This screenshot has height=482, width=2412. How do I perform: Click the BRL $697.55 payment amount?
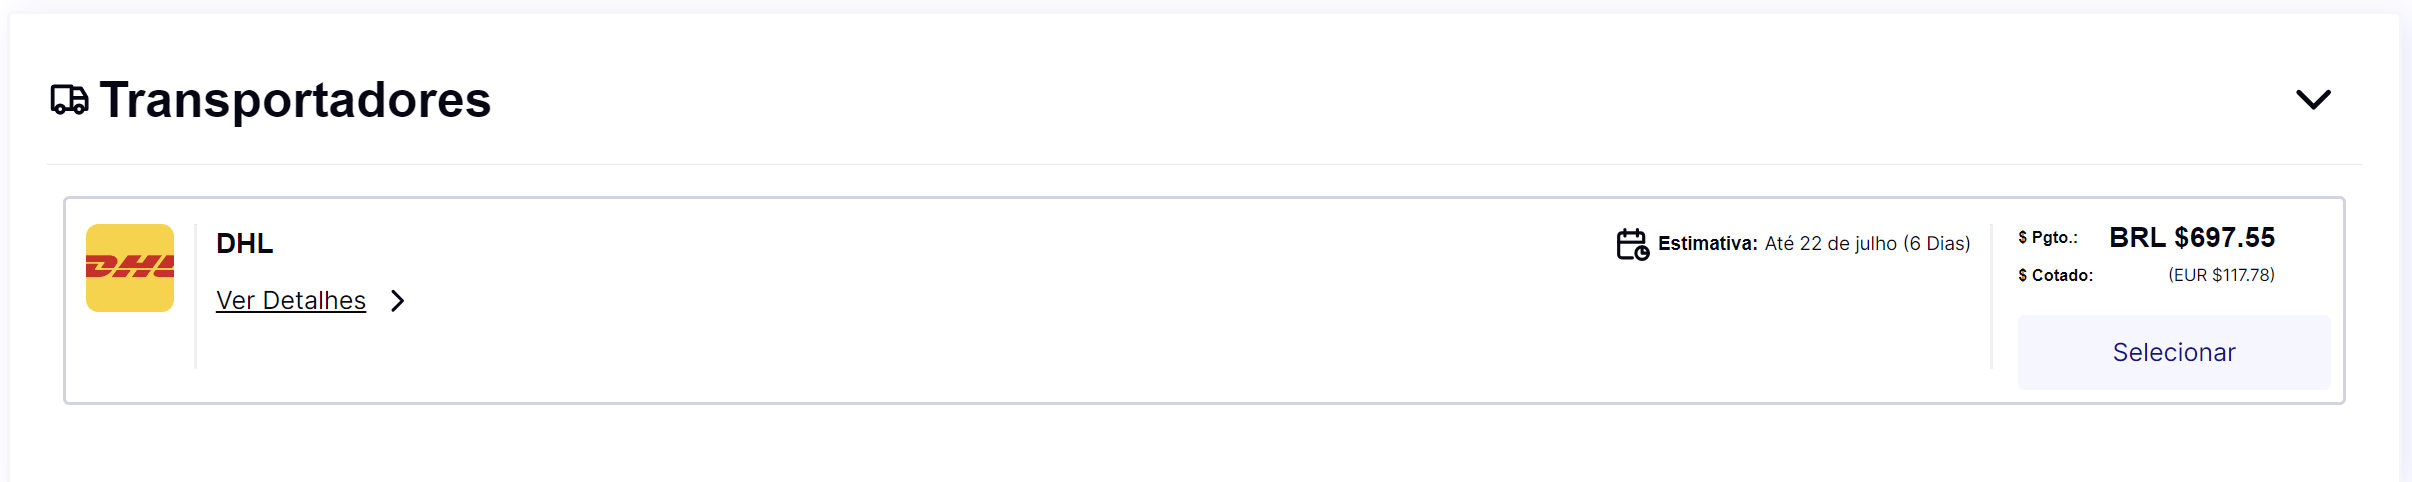pos(2191,238)
